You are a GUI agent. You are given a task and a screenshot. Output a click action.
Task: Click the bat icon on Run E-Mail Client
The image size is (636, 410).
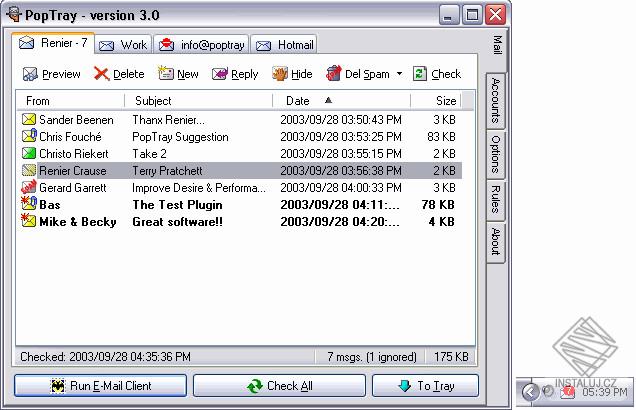[58, 386]
